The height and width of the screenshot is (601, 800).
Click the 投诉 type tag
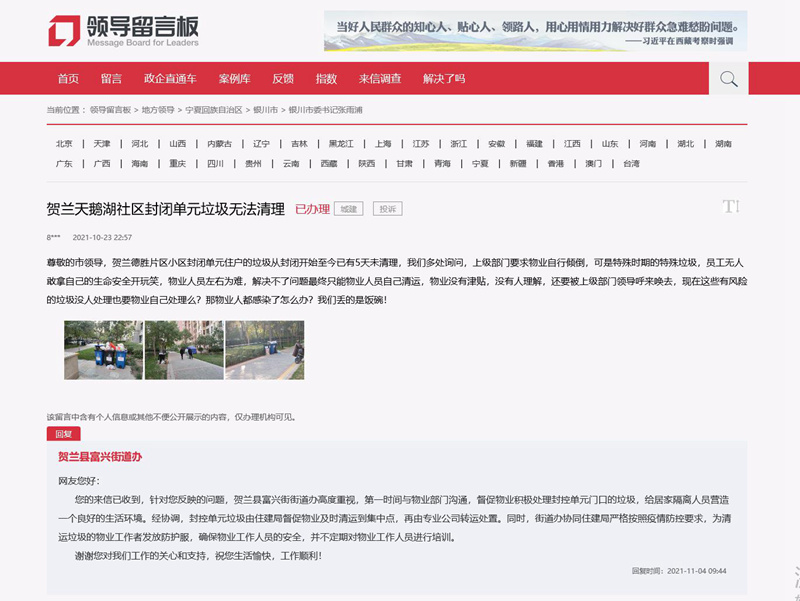387,209
